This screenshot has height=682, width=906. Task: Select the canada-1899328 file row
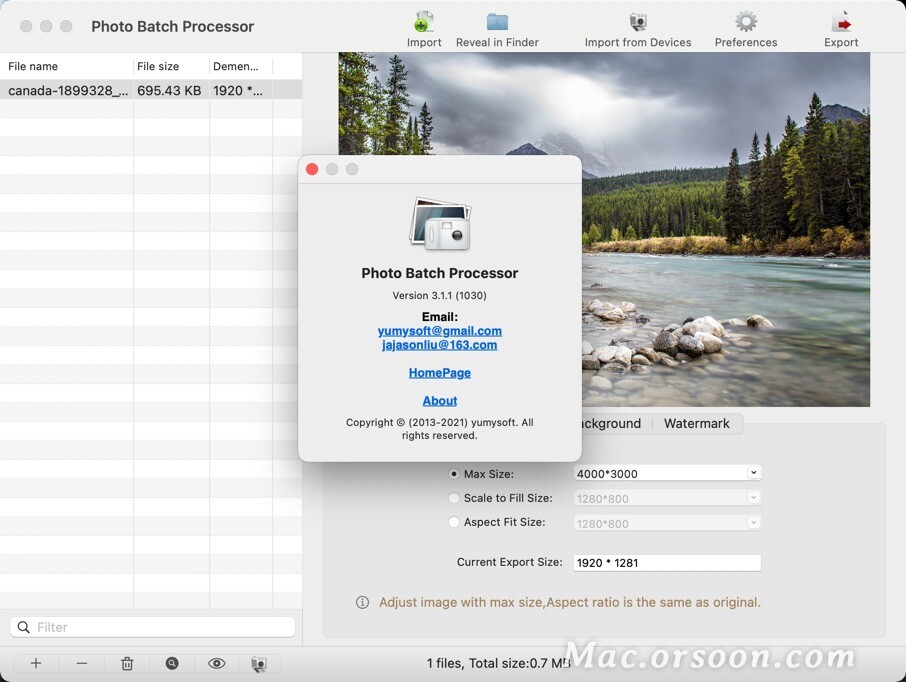click(x=151, y=90)
